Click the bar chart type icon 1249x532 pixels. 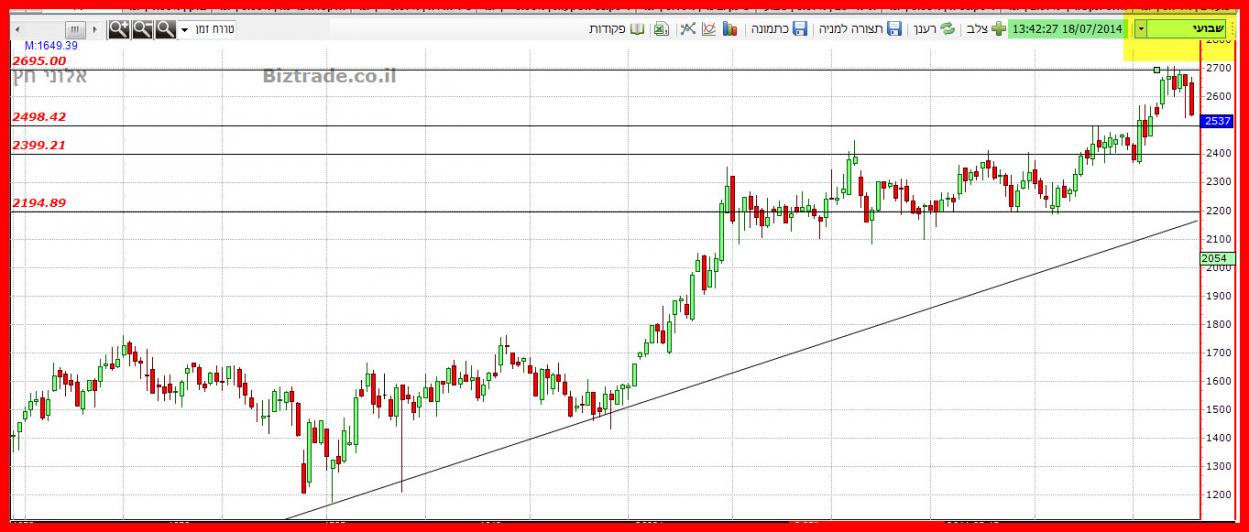click(730, 29)
